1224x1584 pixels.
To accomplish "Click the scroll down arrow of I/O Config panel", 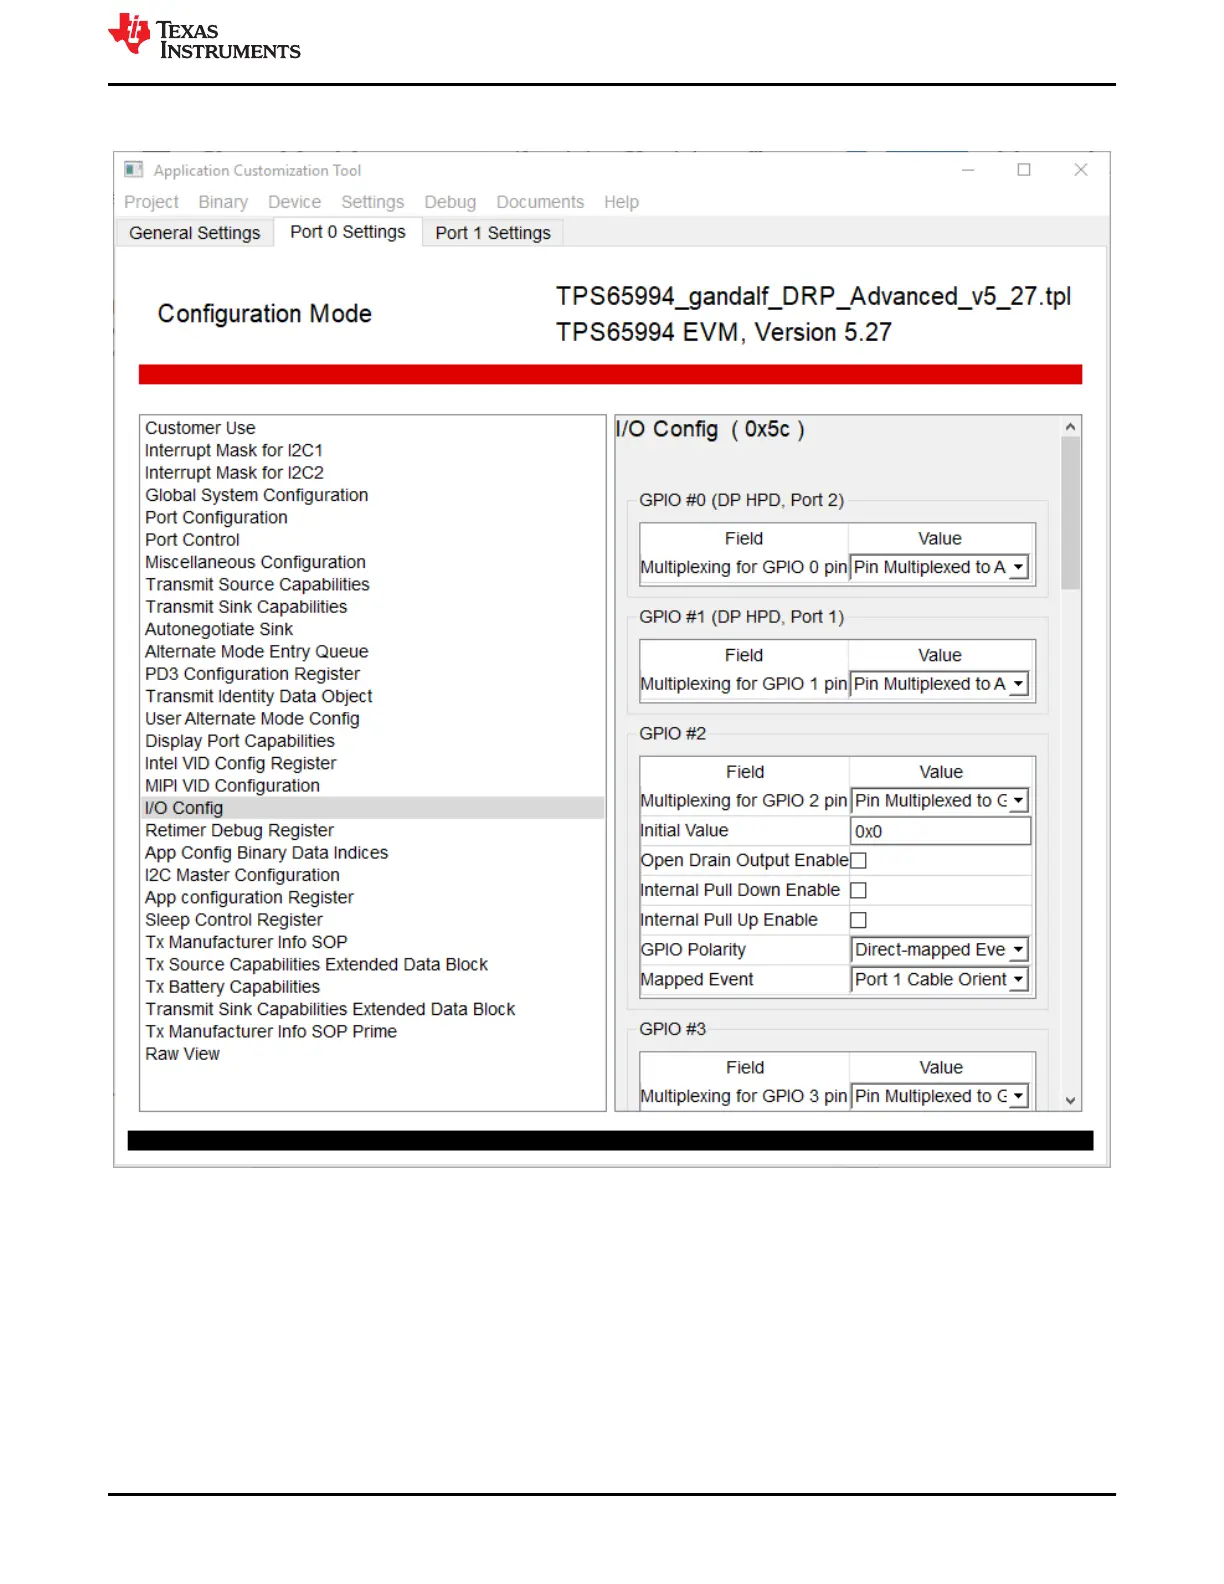I will point(1070,1101).
